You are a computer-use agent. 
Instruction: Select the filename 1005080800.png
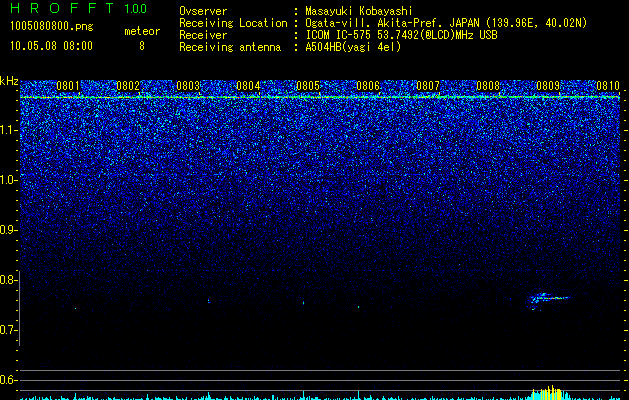pos(51,26)
